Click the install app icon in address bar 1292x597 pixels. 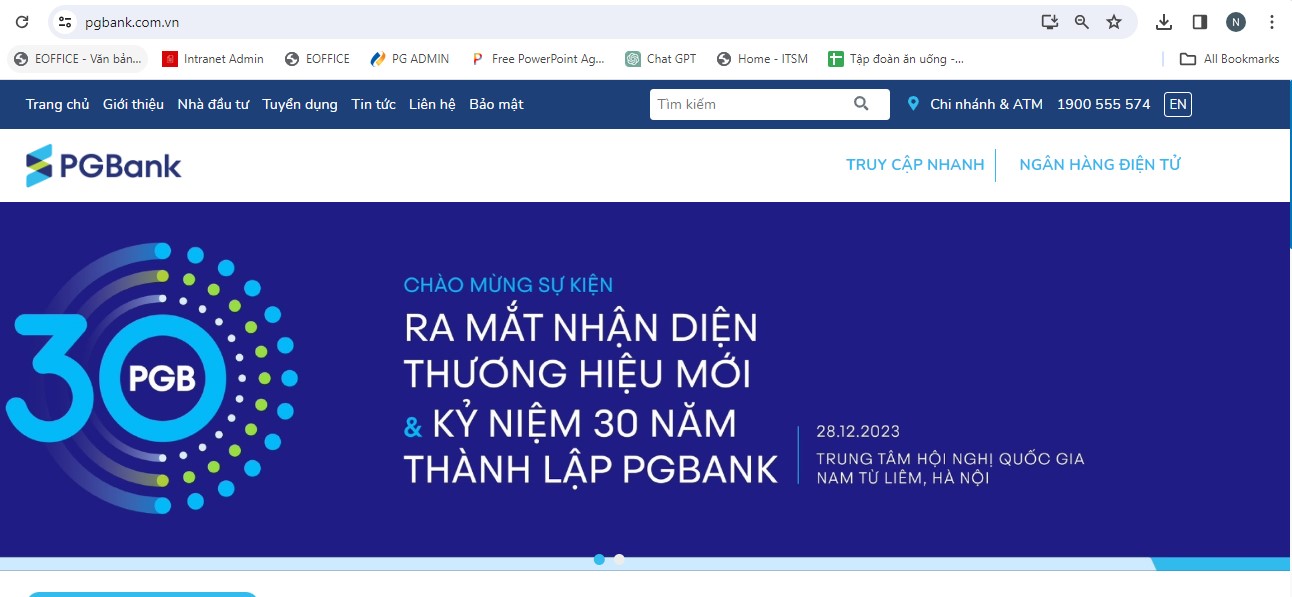(x=1049, y=21)
